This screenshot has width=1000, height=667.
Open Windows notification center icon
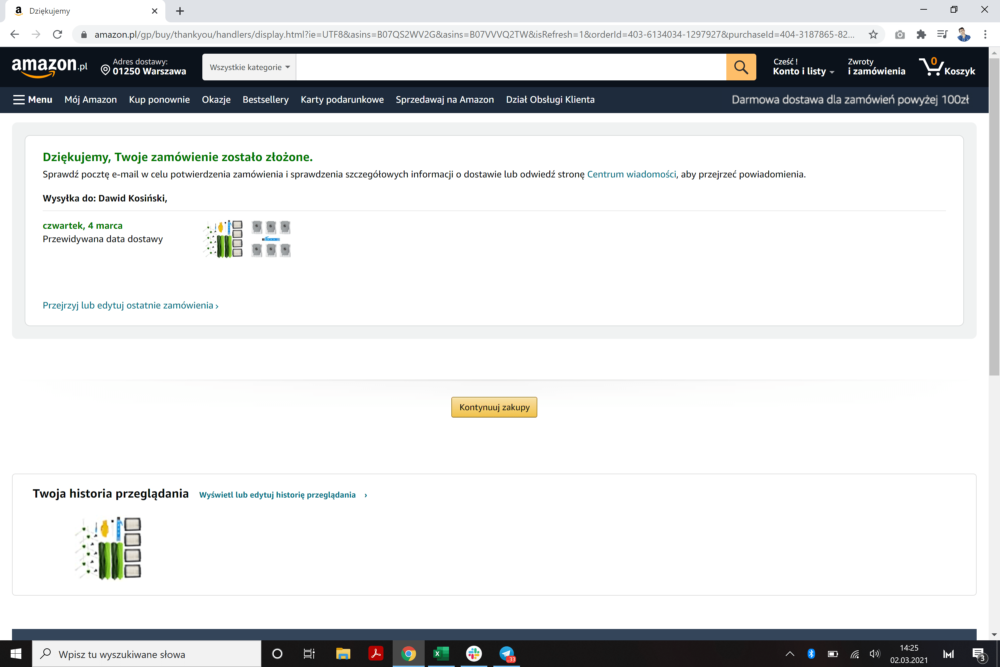pos(979,654)
